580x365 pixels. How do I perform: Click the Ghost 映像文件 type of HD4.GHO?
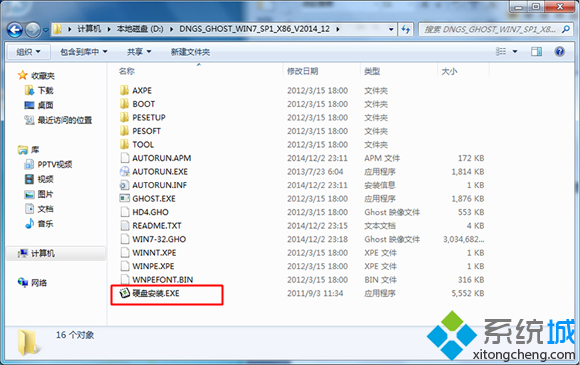click(392, 212)
